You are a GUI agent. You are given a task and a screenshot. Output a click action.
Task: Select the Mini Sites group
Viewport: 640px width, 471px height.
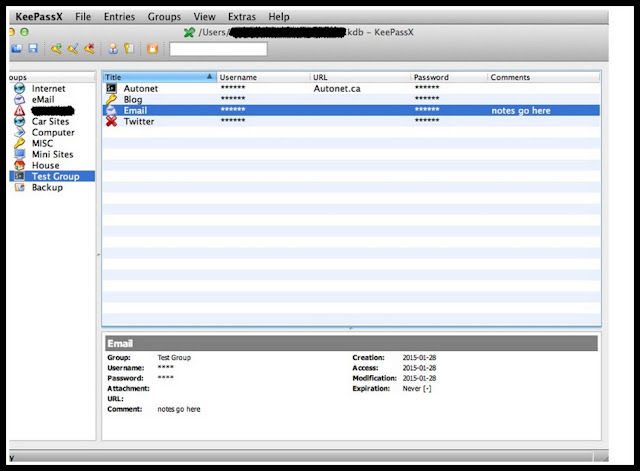52,155
